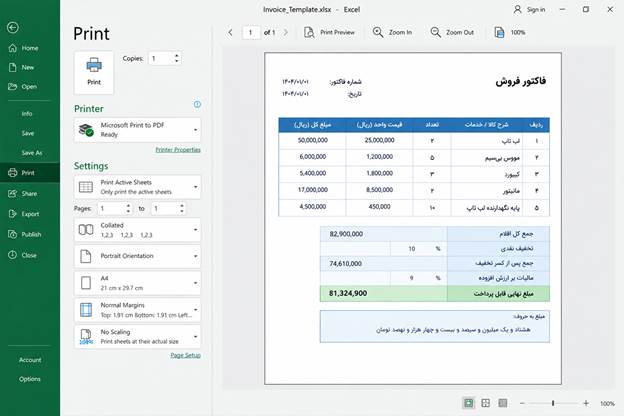This screenshot has height=416, width=624.
Task: Click the current page number box
Action: point(251,33)
